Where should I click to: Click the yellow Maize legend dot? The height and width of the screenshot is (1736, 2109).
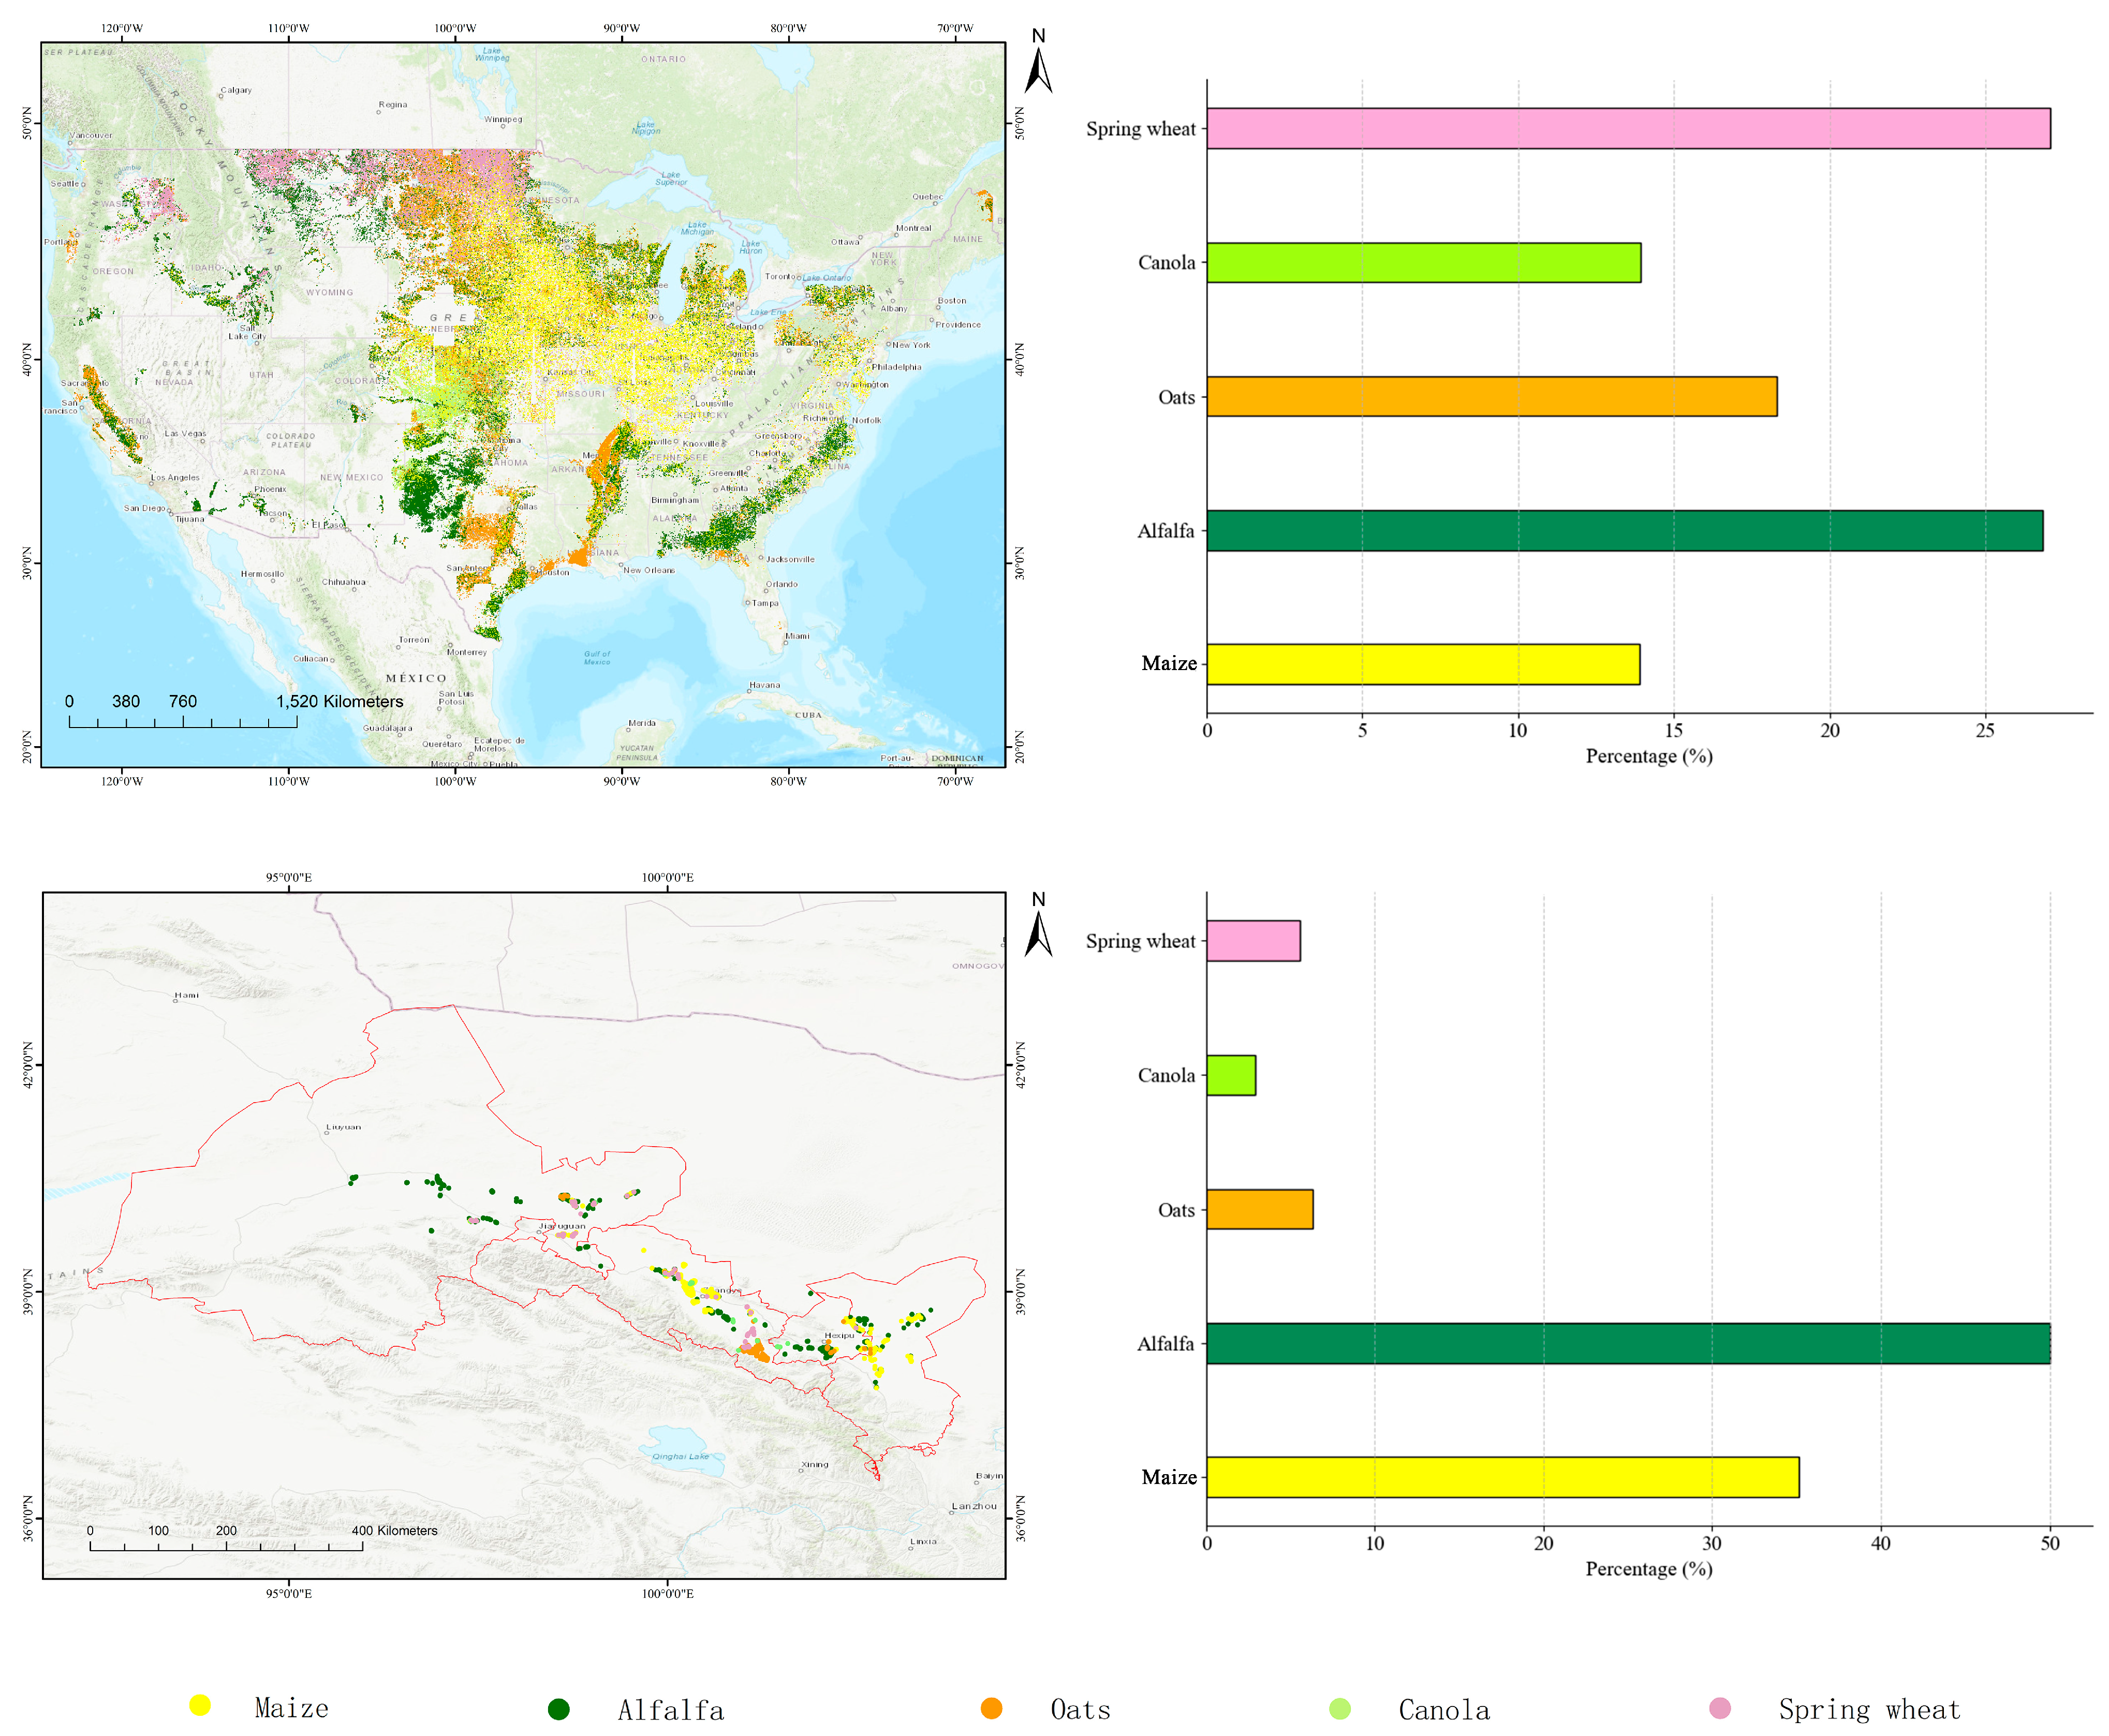pyautogui.click(x=200, y=1705)
